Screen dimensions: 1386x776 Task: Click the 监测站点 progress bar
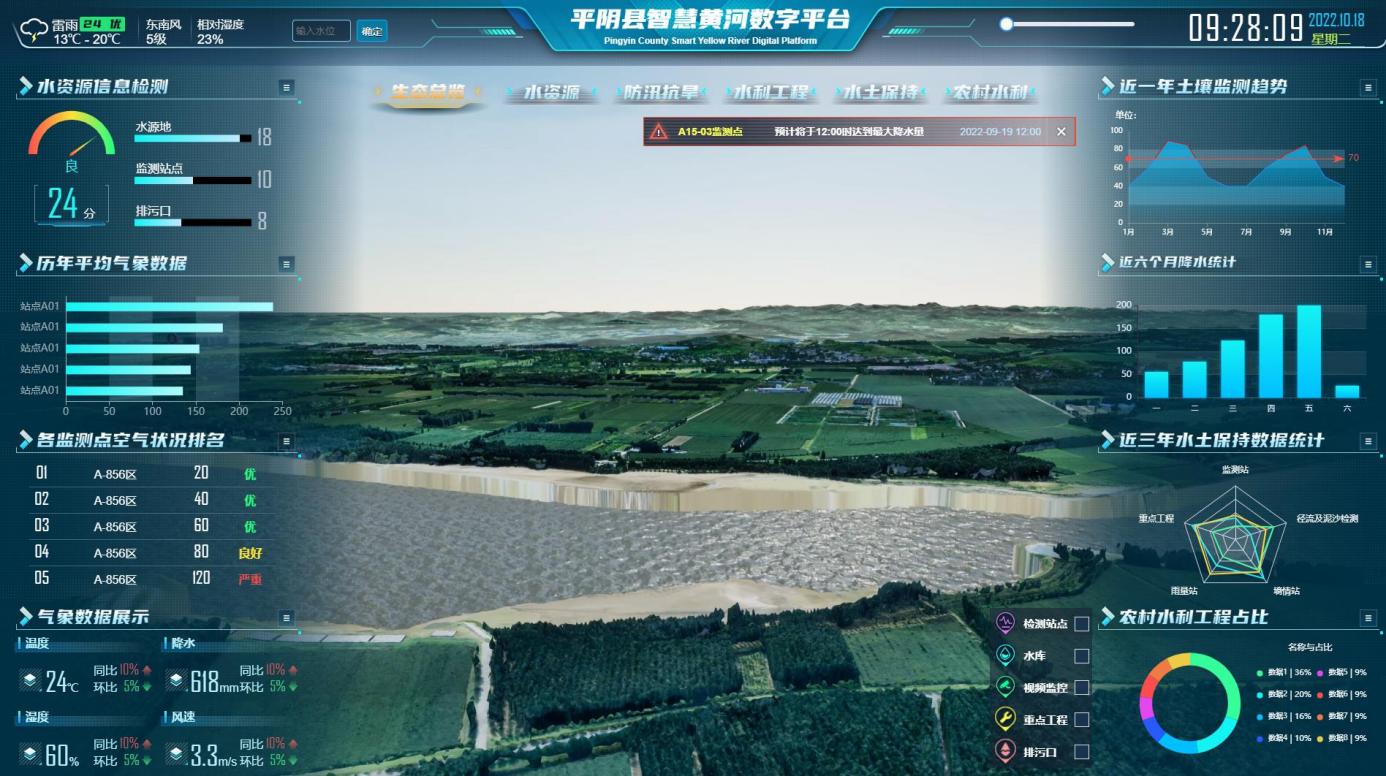193,180
